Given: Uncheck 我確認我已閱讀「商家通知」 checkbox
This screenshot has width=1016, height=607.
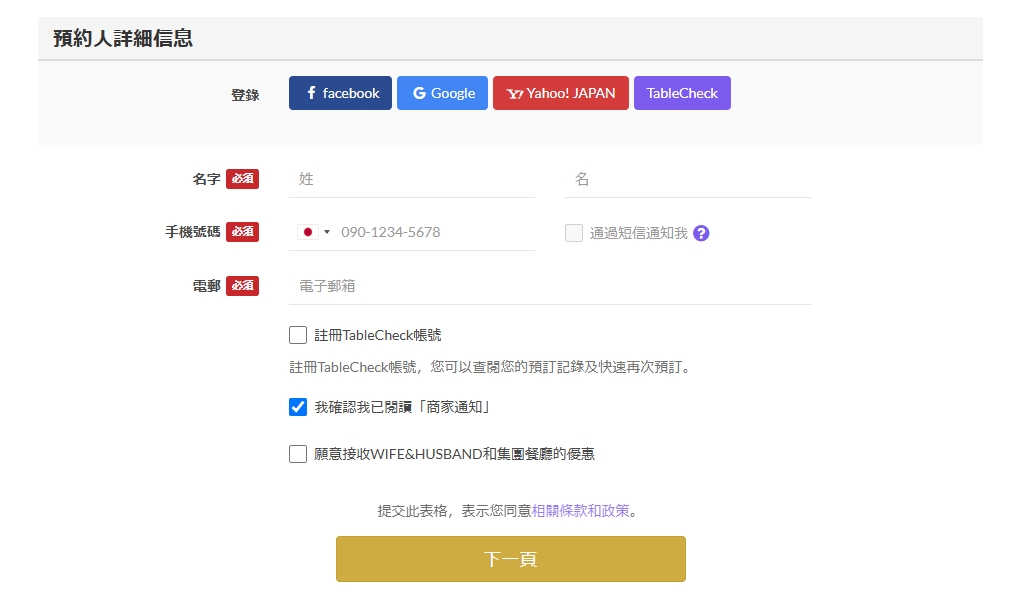Looking at the screenshot, I should [x=298, y=407].
